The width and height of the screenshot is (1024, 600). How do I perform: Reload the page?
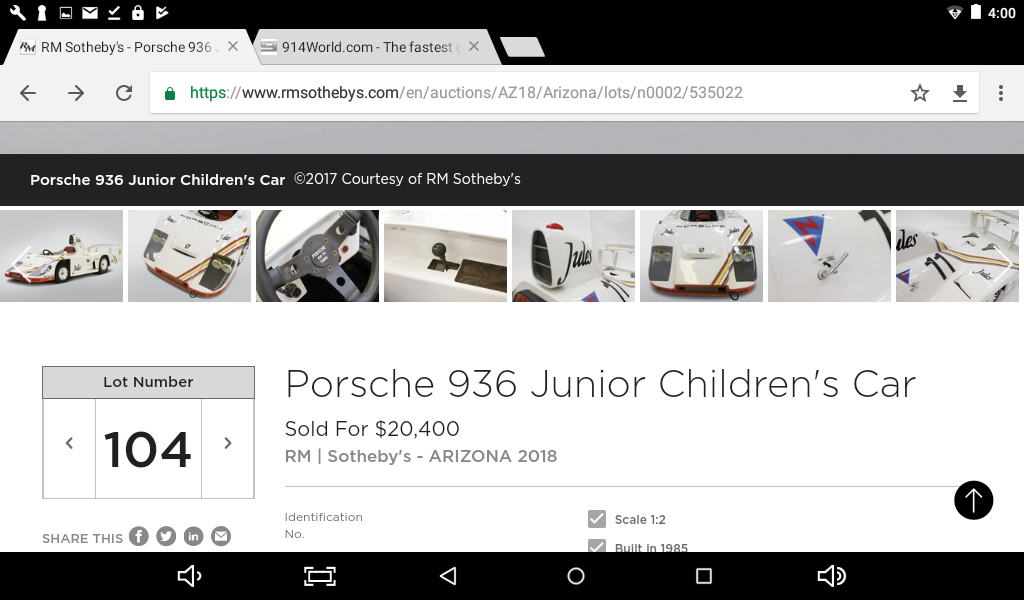point(124,93)
